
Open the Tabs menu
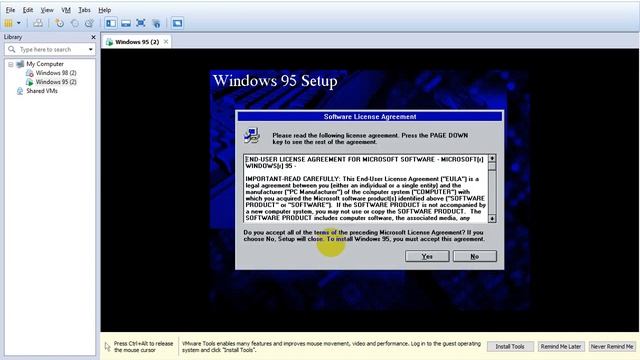click(x=84, y=10)
